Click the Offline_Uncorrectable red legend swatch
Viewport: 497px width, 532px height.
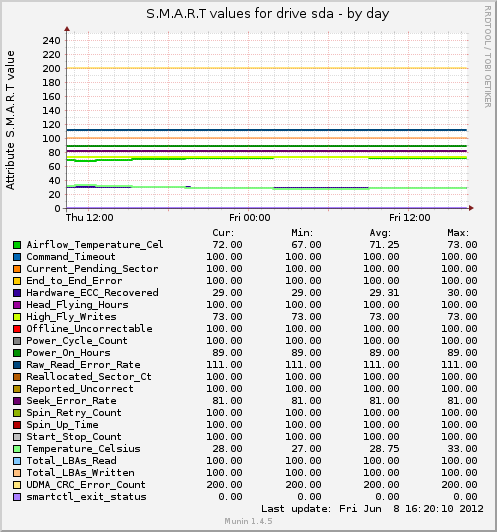pyautogui.click(x=17, y=329)
